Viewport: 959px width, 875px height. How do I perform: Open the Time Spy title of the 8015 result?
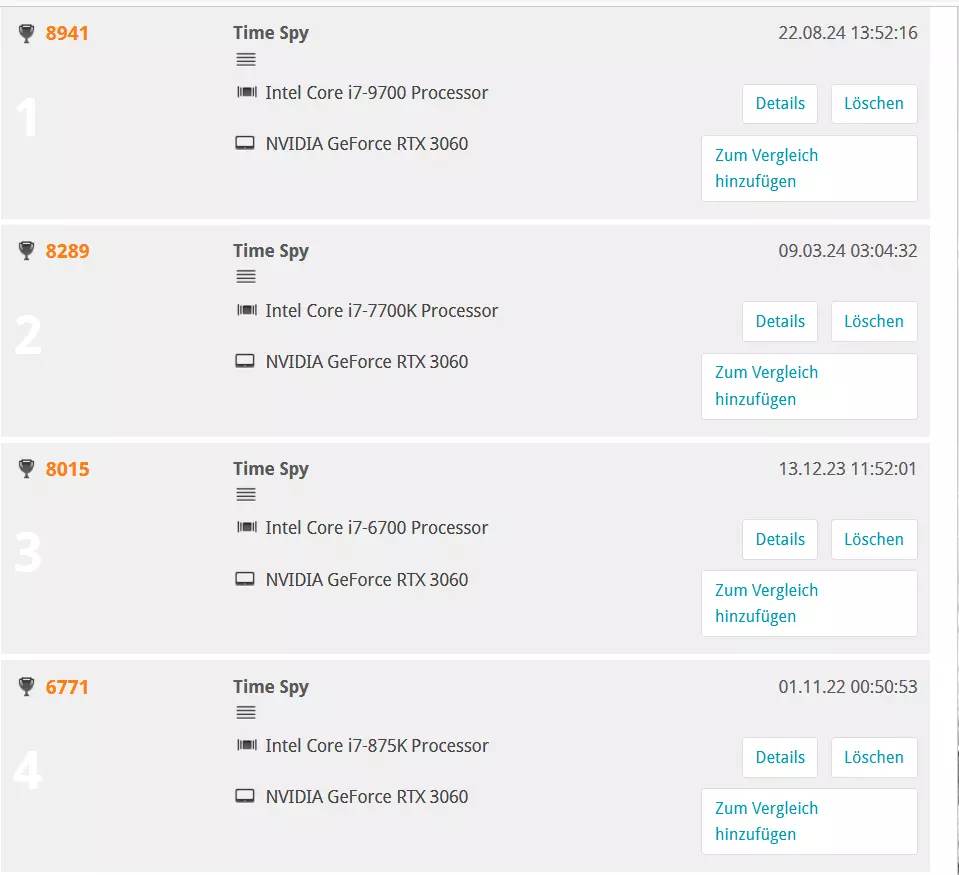[271, 469]
